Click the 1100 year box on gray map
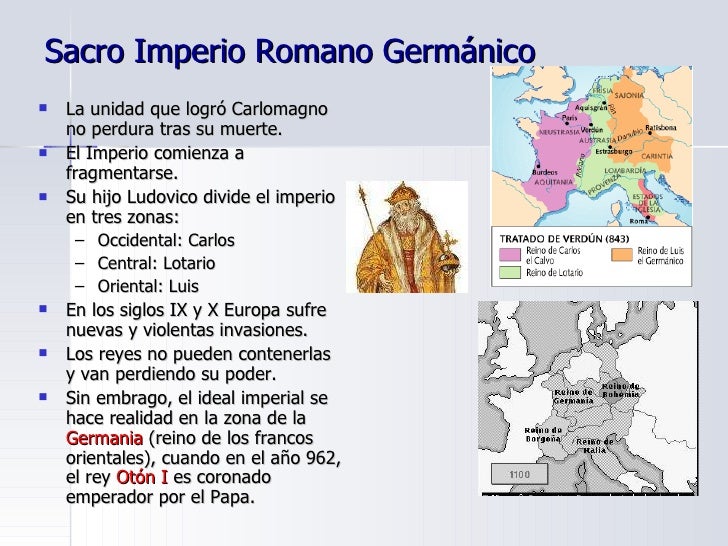 pyautogui.click(x=520, y=474)
